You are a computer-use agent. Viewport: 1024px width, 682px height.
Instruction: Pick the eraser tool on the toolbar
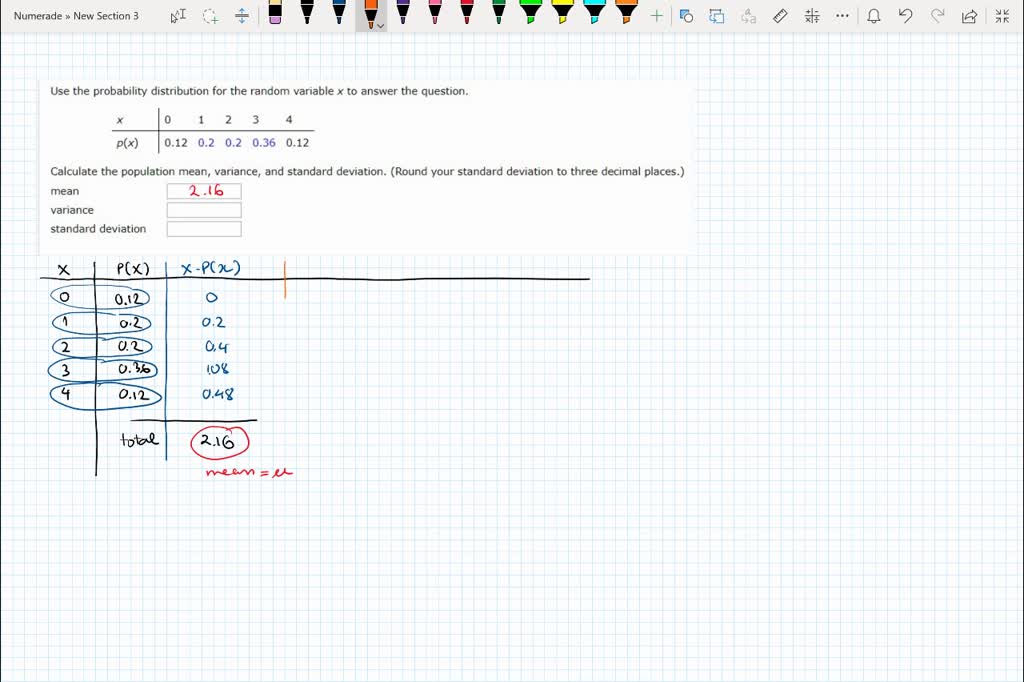pos(277,15)
